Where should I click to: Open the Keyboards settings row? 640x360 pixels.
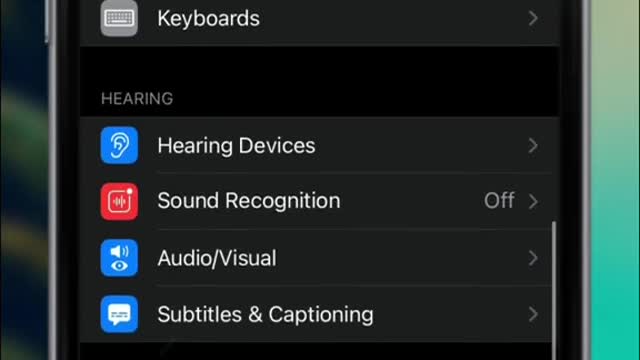point(320,20)
